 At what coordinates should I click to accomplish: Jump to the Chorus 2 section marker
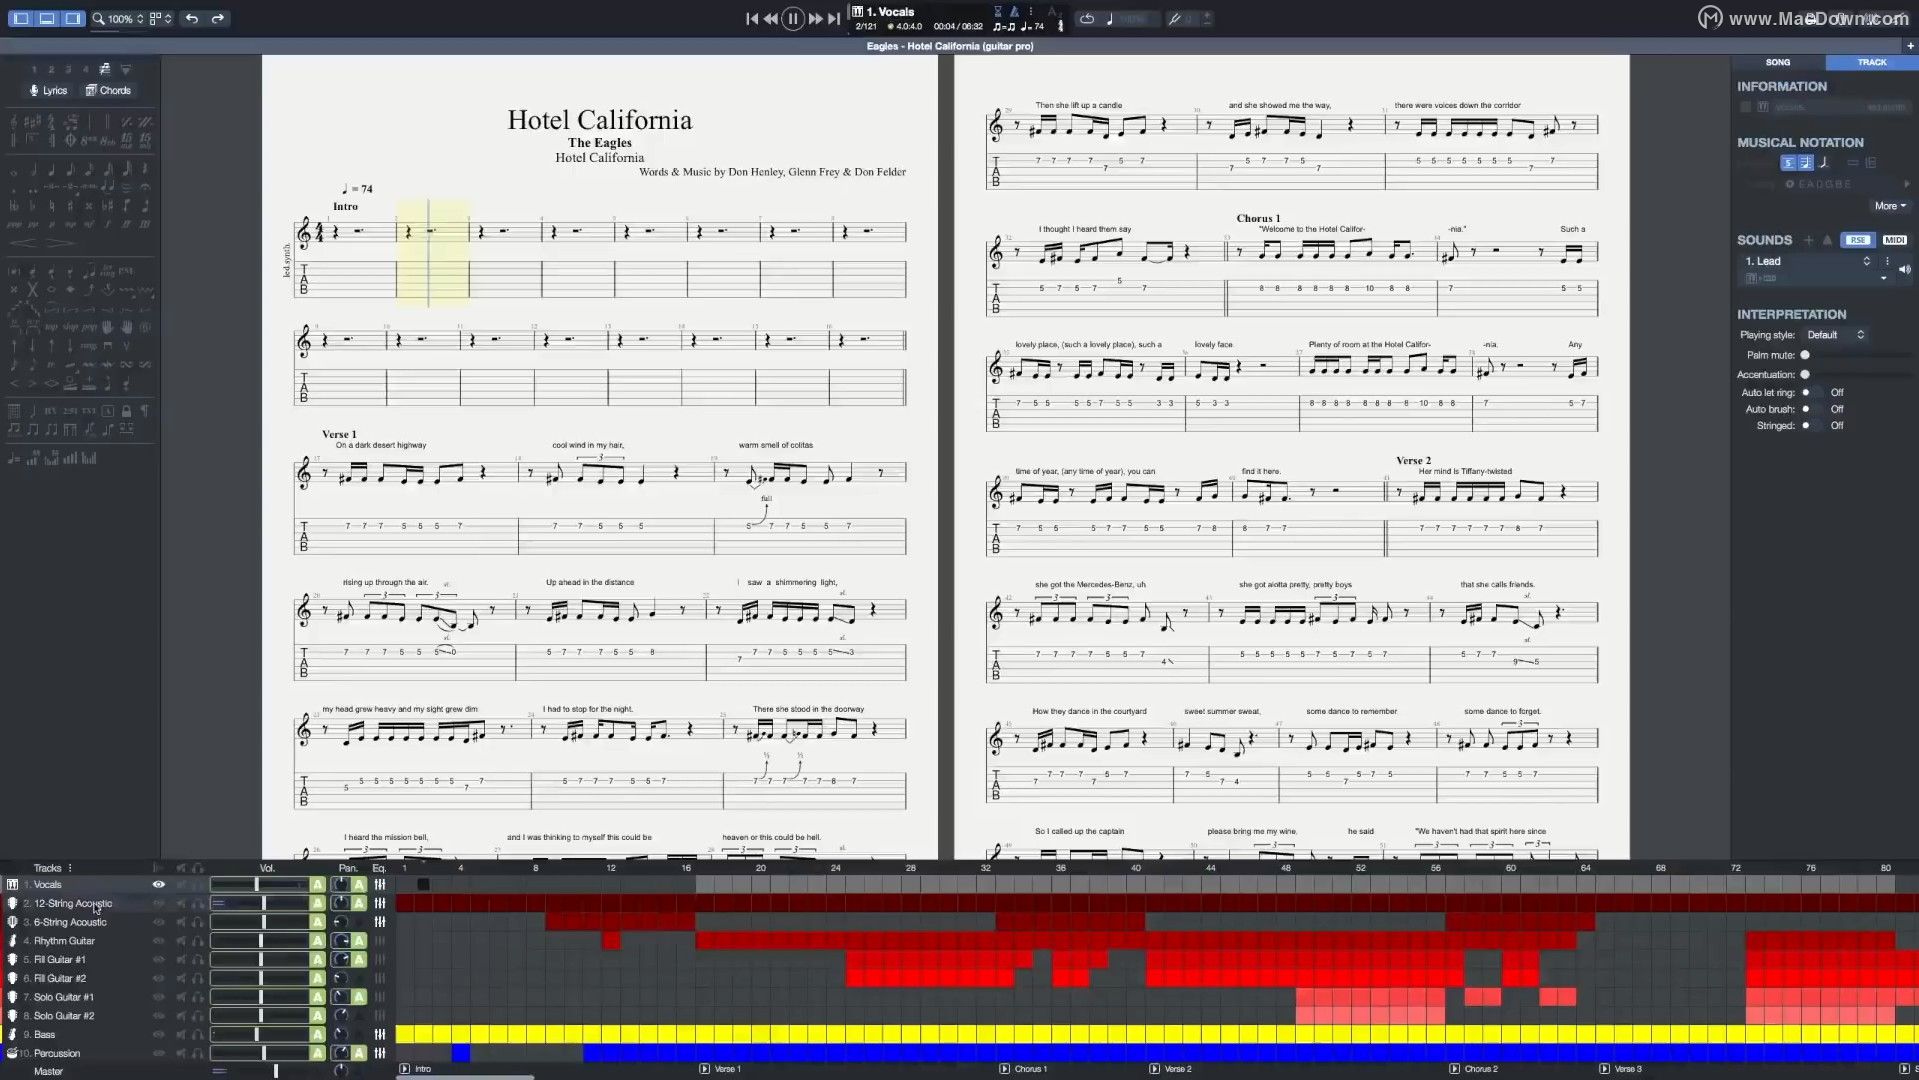pyautogui.click(x=1474, y=1069)
